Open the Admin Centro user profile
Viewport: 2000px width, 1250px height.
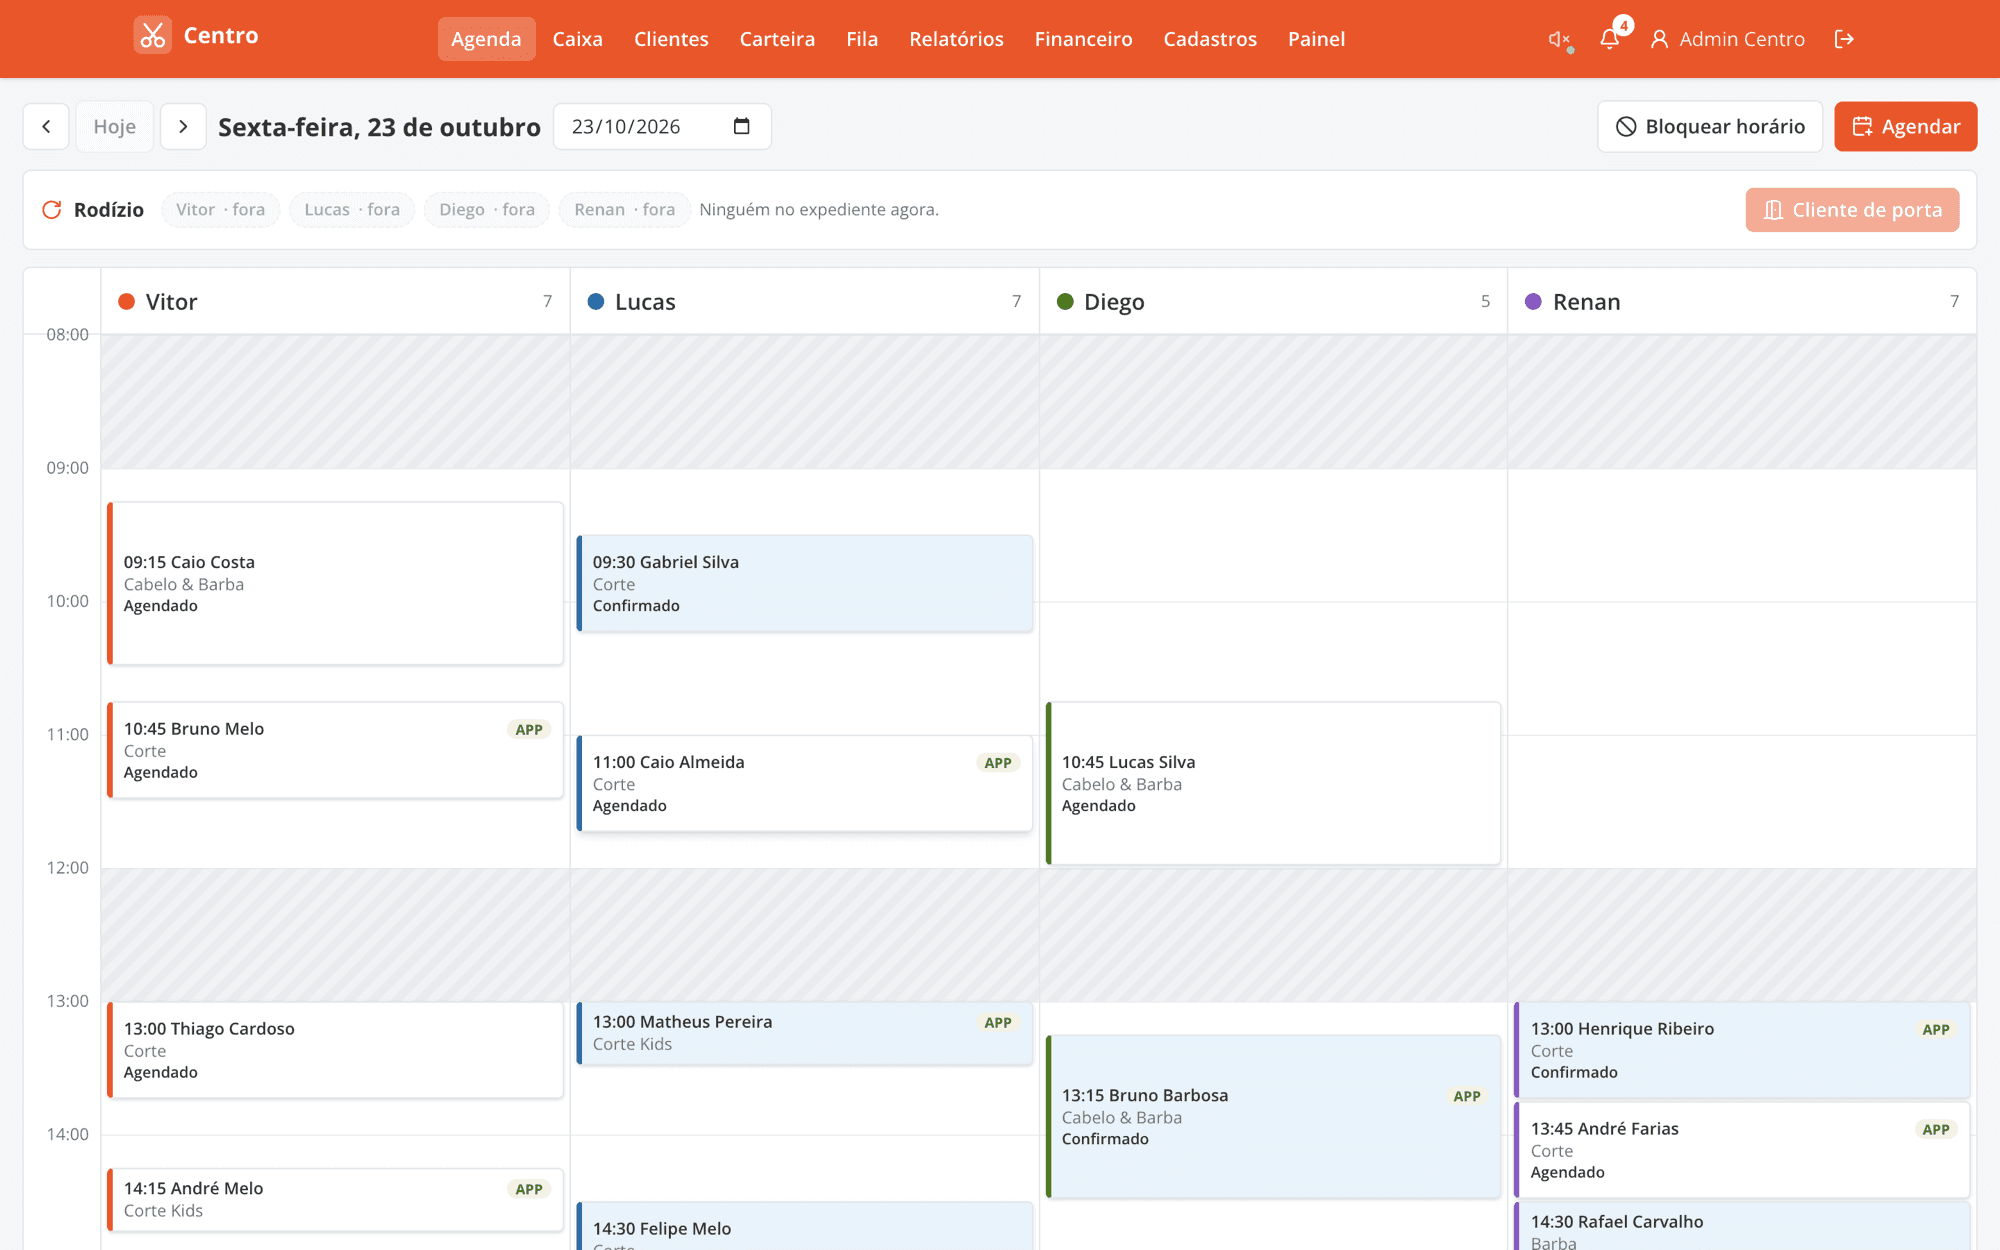click(x=1727, y=39)
